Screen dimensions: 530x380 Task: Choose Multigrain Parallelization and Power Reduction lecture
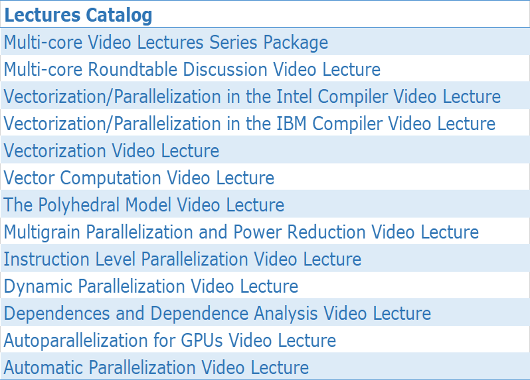point(241,233)
